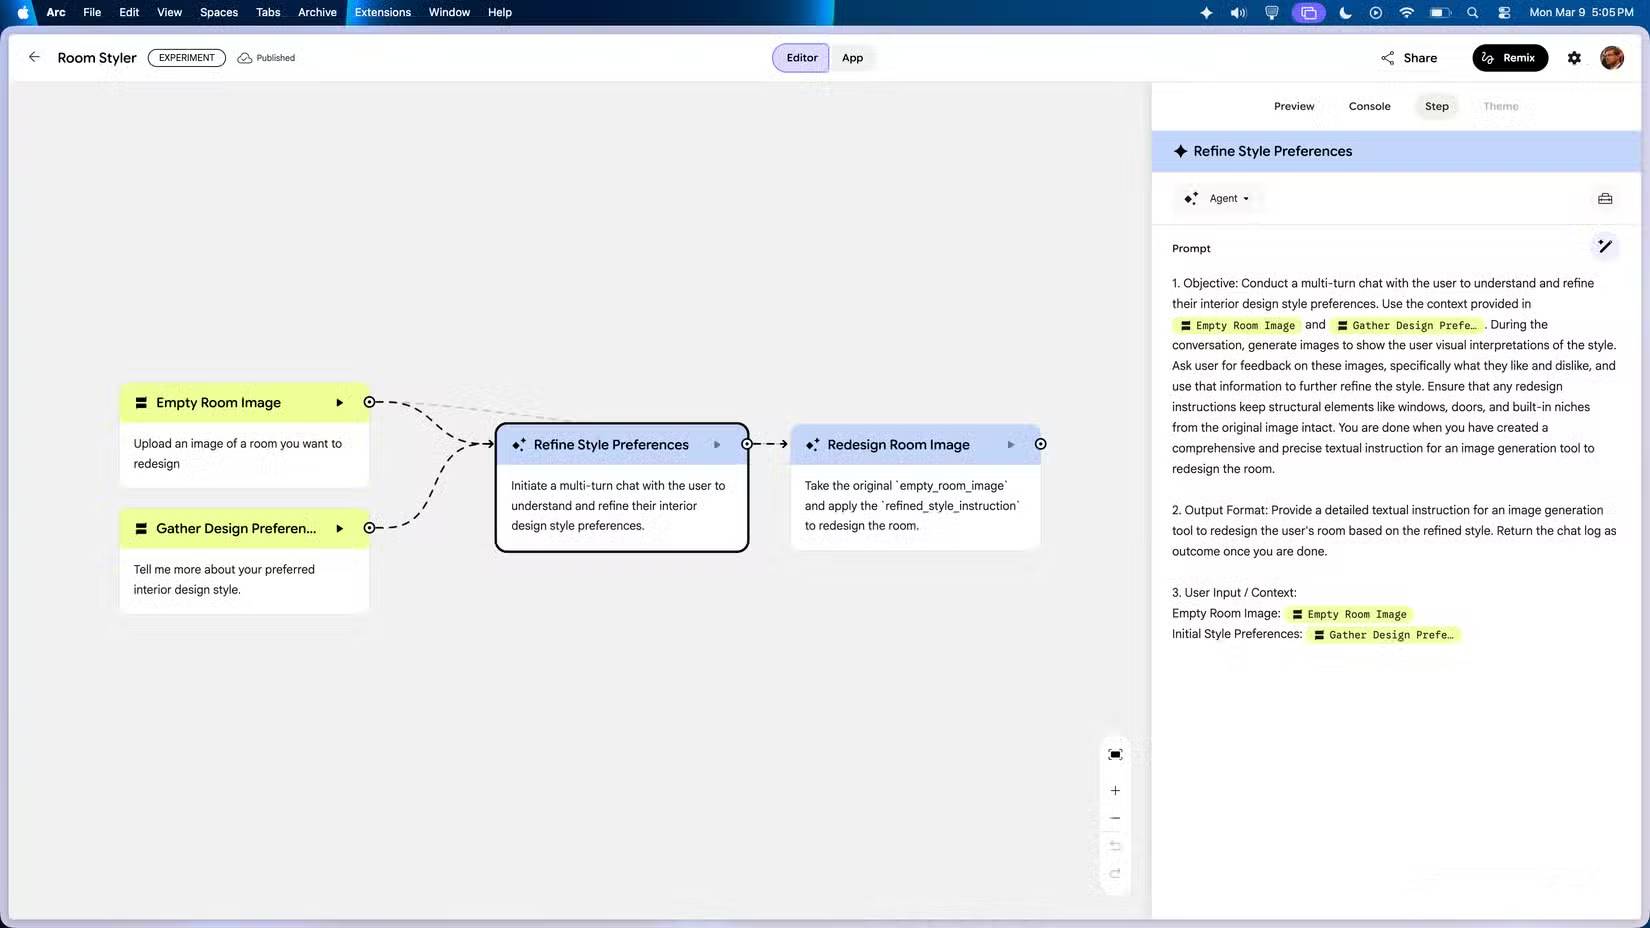Click the fit-to-screen canvas icon
Screen dimensions: 1650x928
coord(1115,754)
